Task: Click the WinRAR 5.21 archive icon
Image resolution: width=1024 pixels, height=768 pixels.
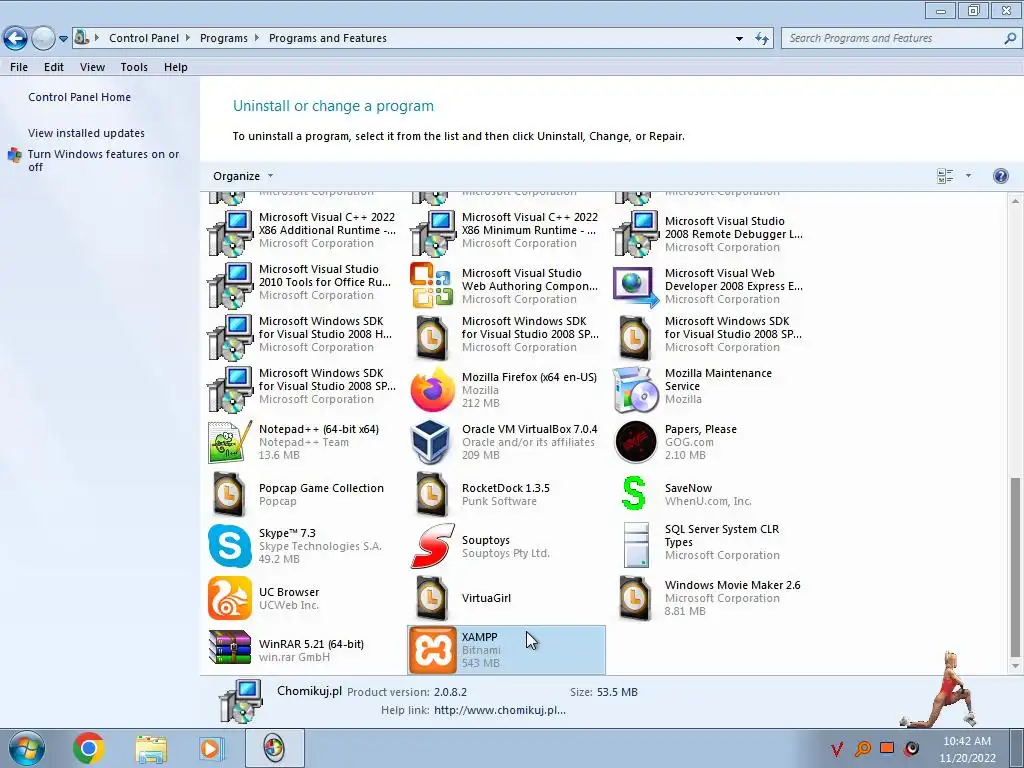Action: [x=229, y=647]
